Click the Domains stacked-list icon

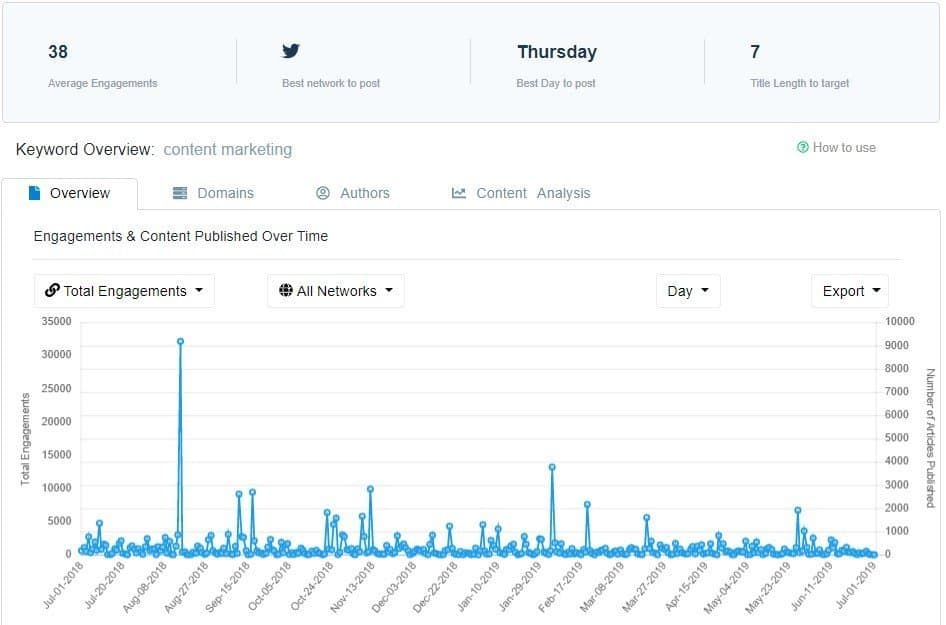(180, 193)
